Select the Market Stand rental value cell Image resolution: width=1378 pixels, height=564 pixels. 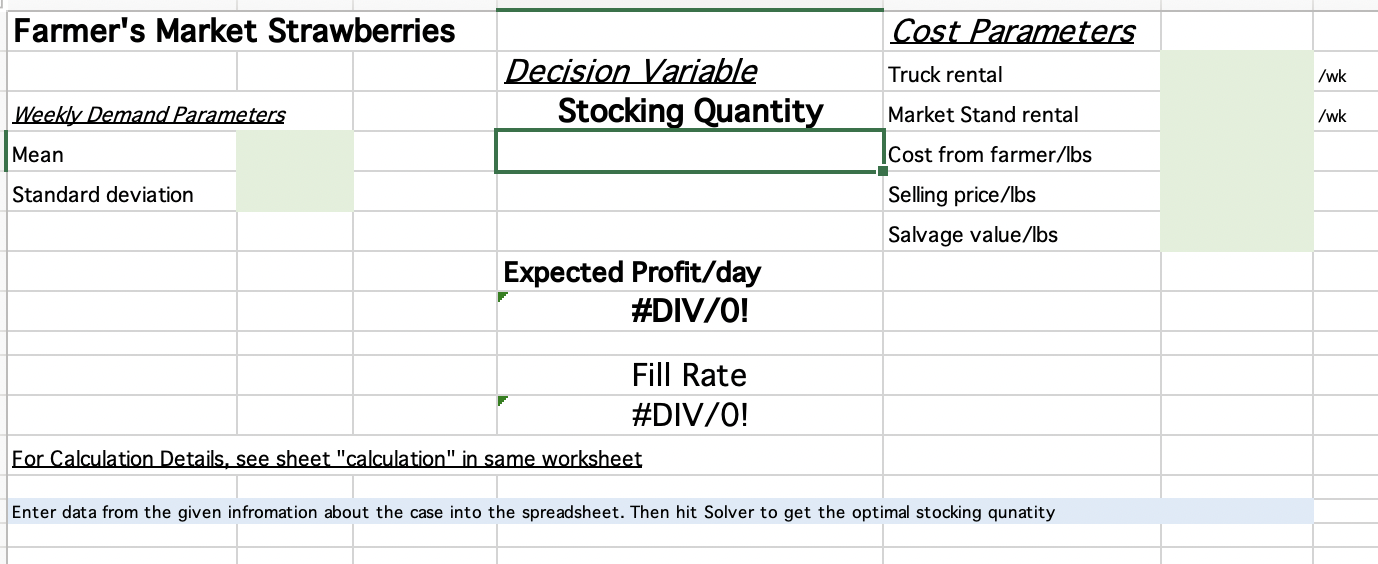[1237, 111]
